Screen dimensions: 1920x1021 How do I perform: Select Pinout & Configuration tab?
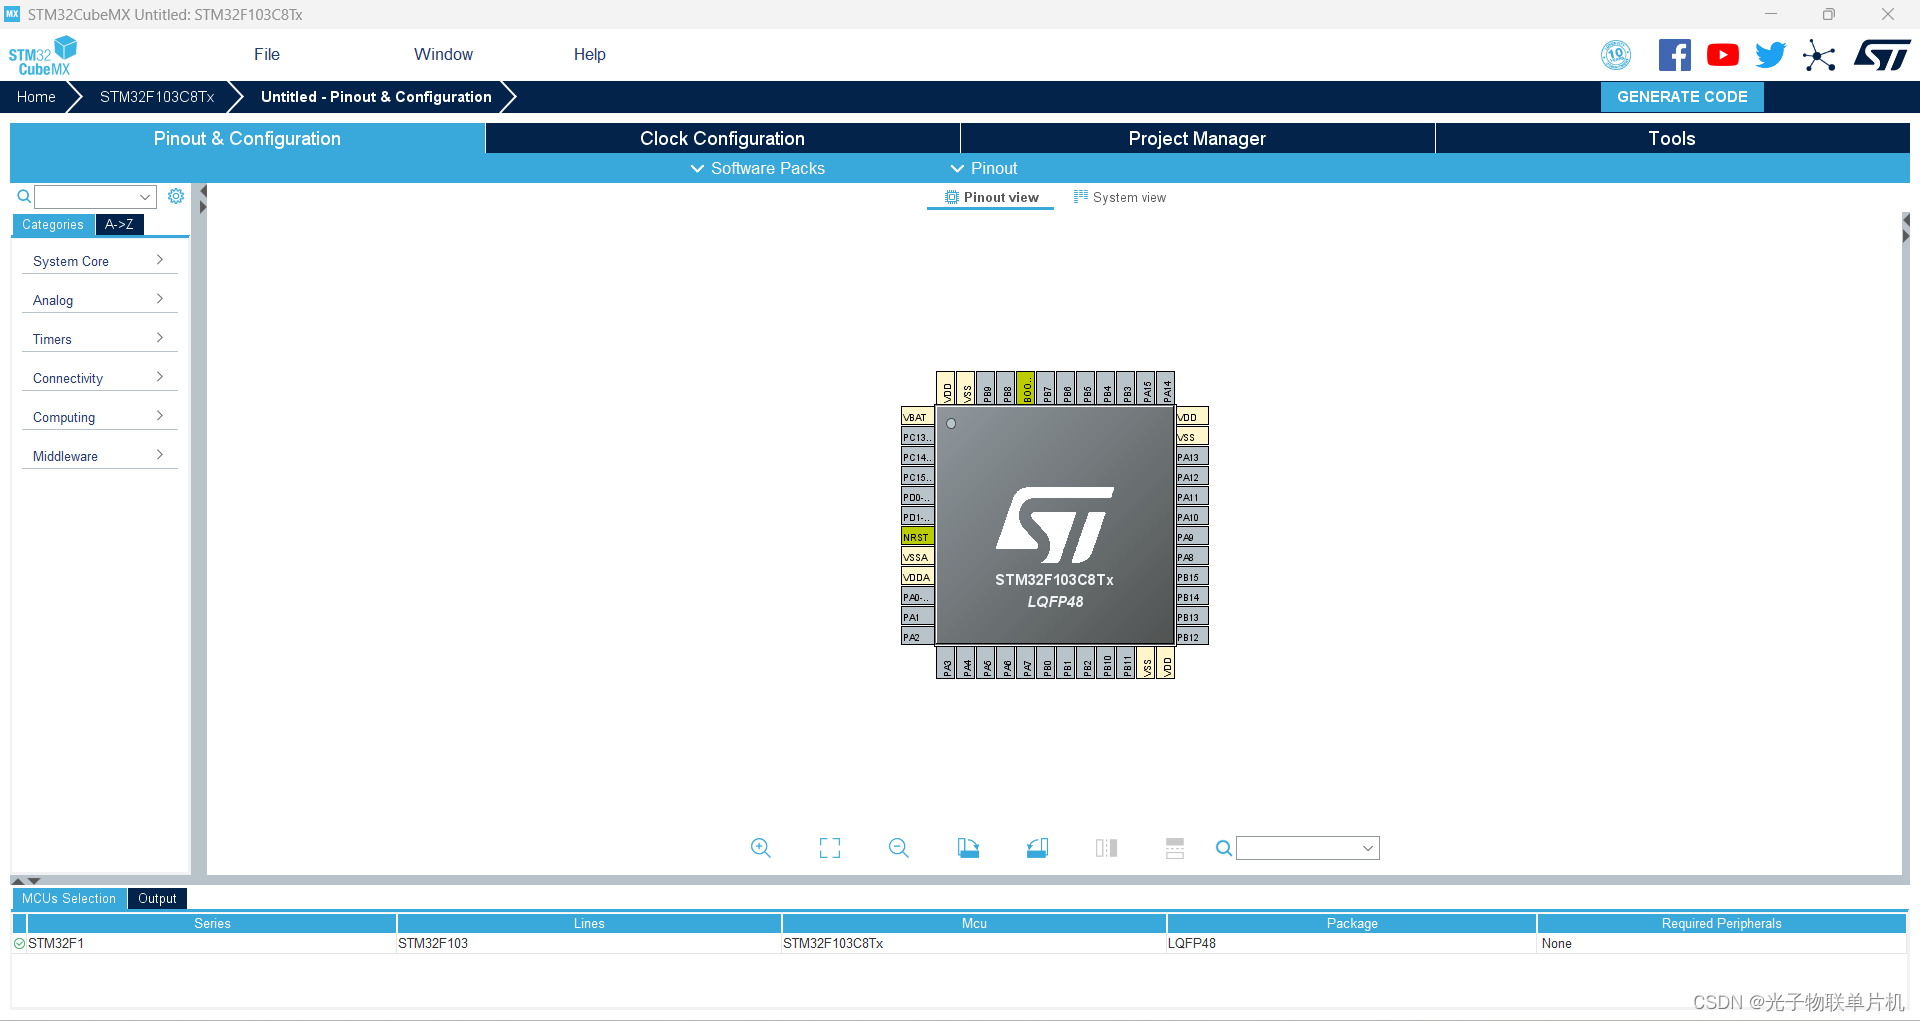(247, 138)
